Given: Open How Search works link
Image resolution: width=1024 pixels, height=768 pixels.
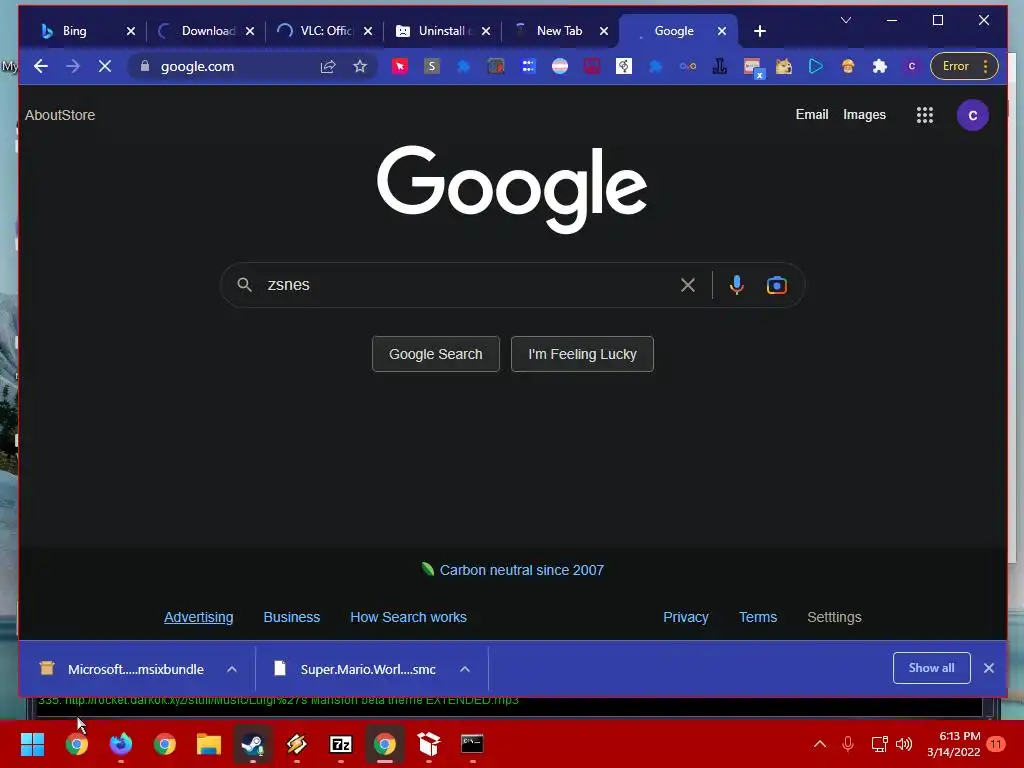Looking at the screenshot, I should pyautogui.click(x=408, y=617).
